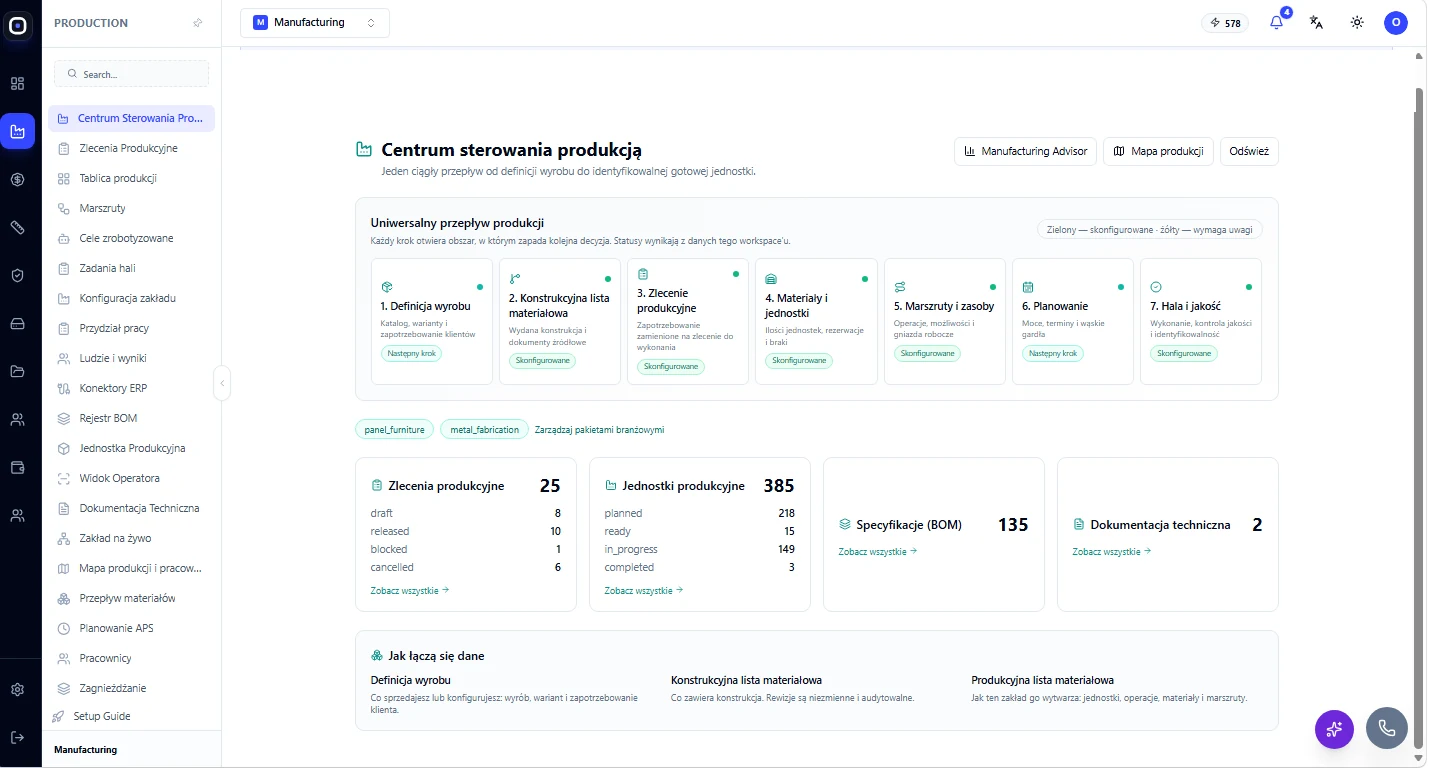The image size is (1429, 768).
Task: Open the Manufacturing workspace dropdown
Action: [315, 22]
